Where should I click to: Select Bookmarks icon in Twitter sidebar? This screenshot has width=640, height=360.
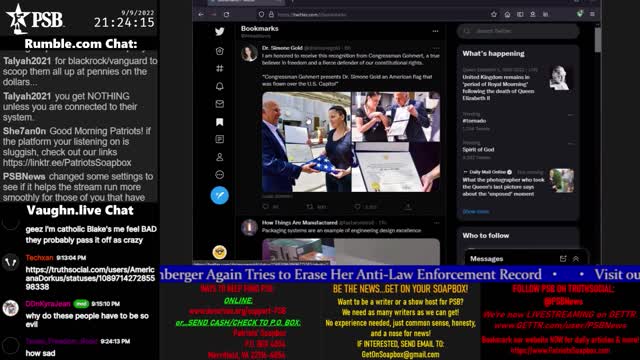tap(220, 122)
